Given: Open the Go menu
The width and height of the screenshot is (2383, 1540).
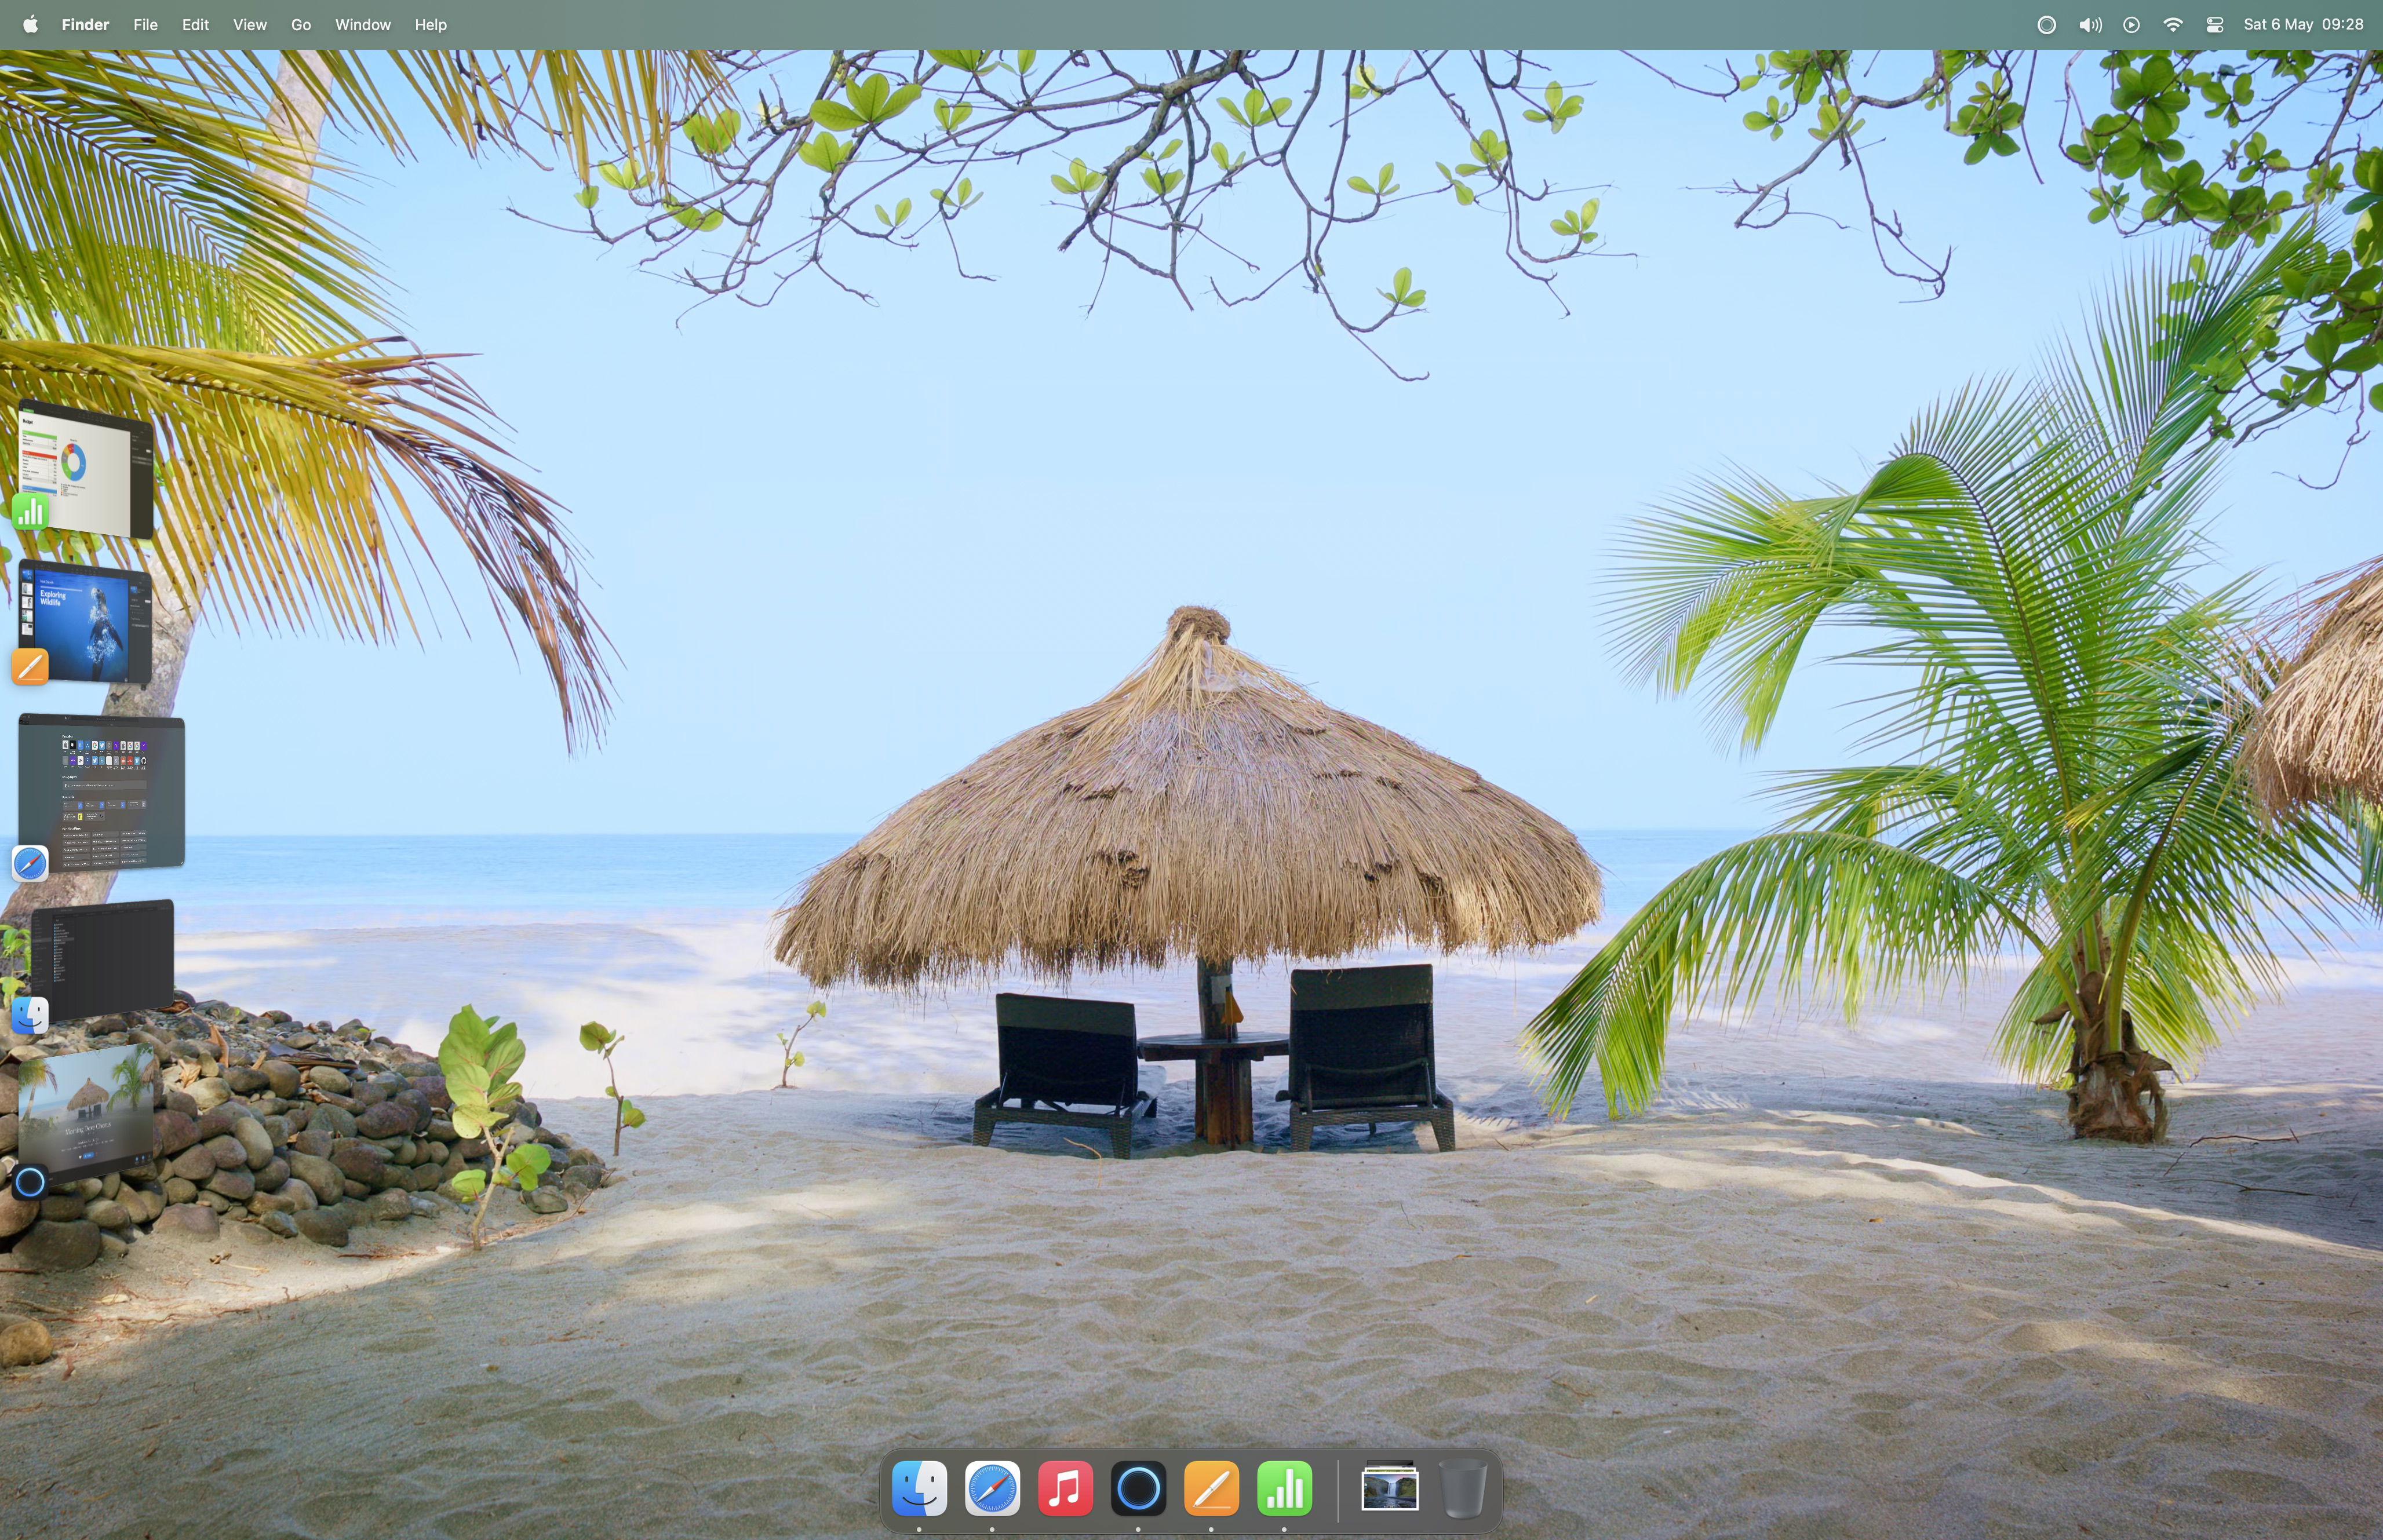Looking at the screenshot, I should [x=301, y=25].
